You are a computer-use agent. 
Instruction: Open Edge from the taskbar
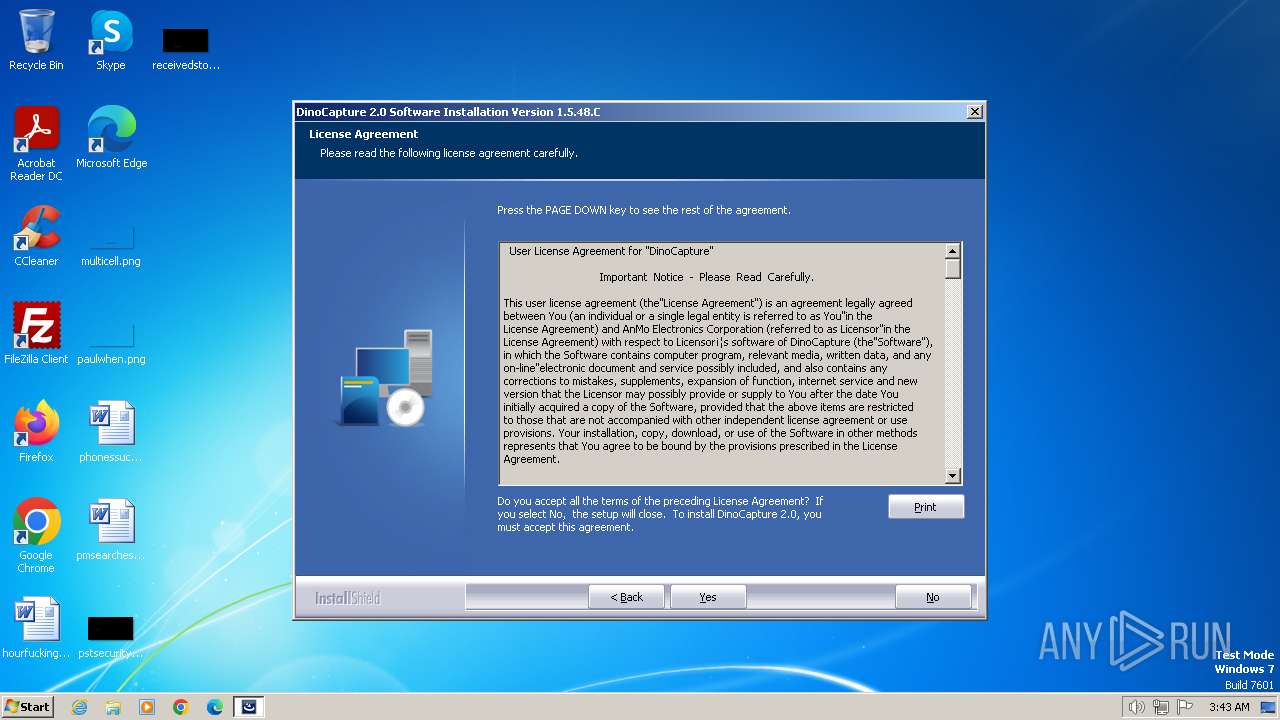tap(215, 707)
